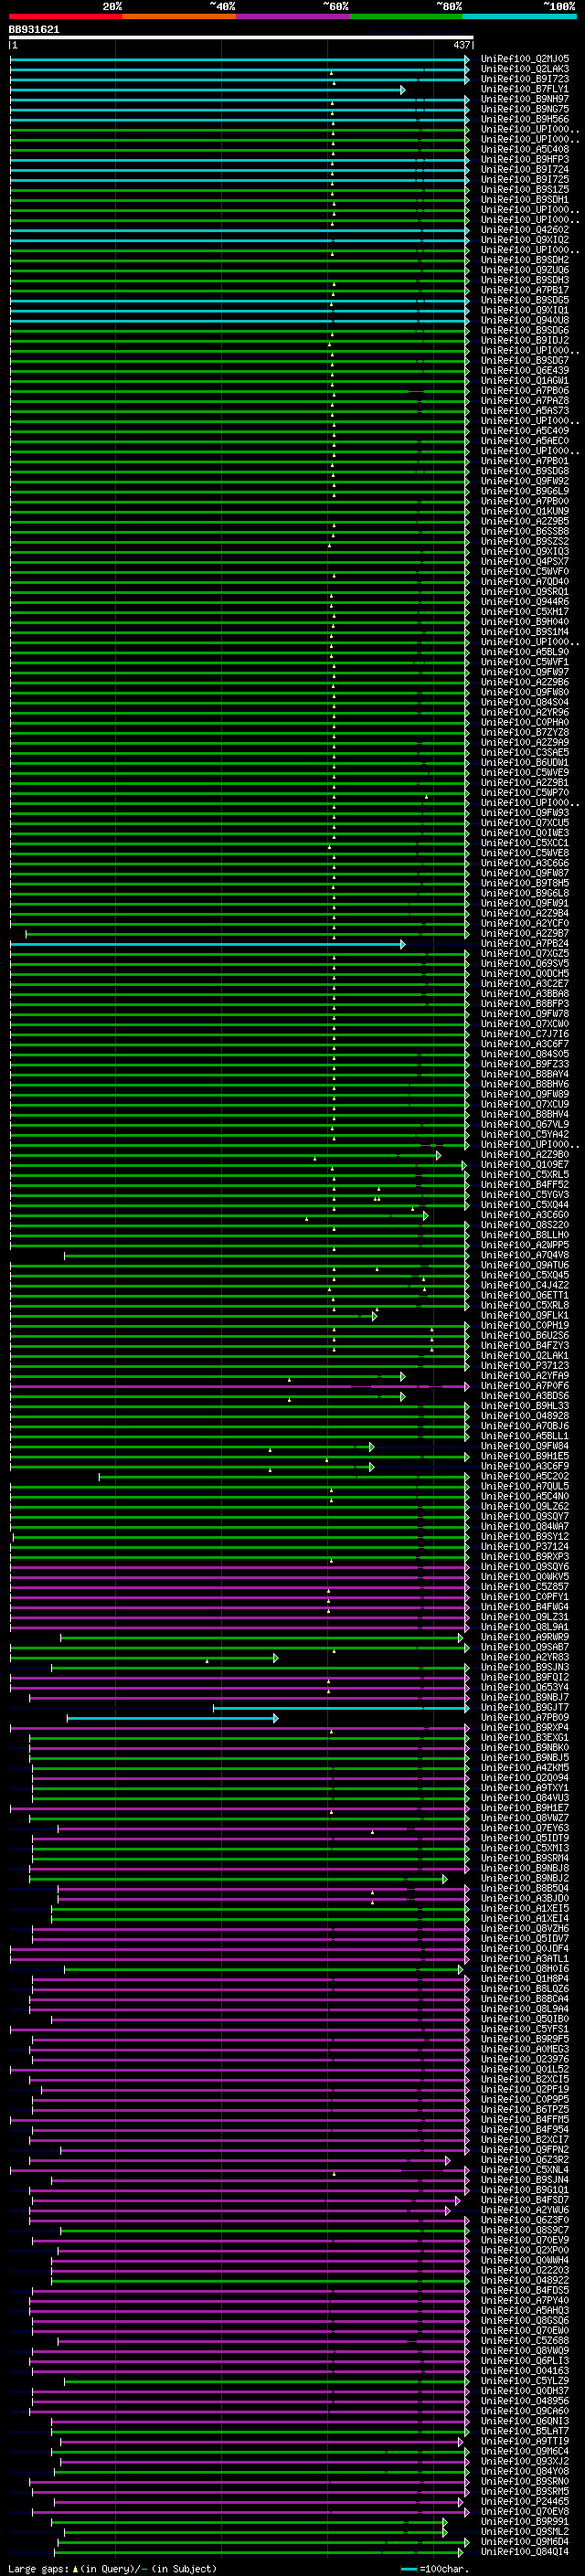The image size is (585, 2576).
Task: Open hit UniRef100_Q2LAK3
Action: click(525, 70)
